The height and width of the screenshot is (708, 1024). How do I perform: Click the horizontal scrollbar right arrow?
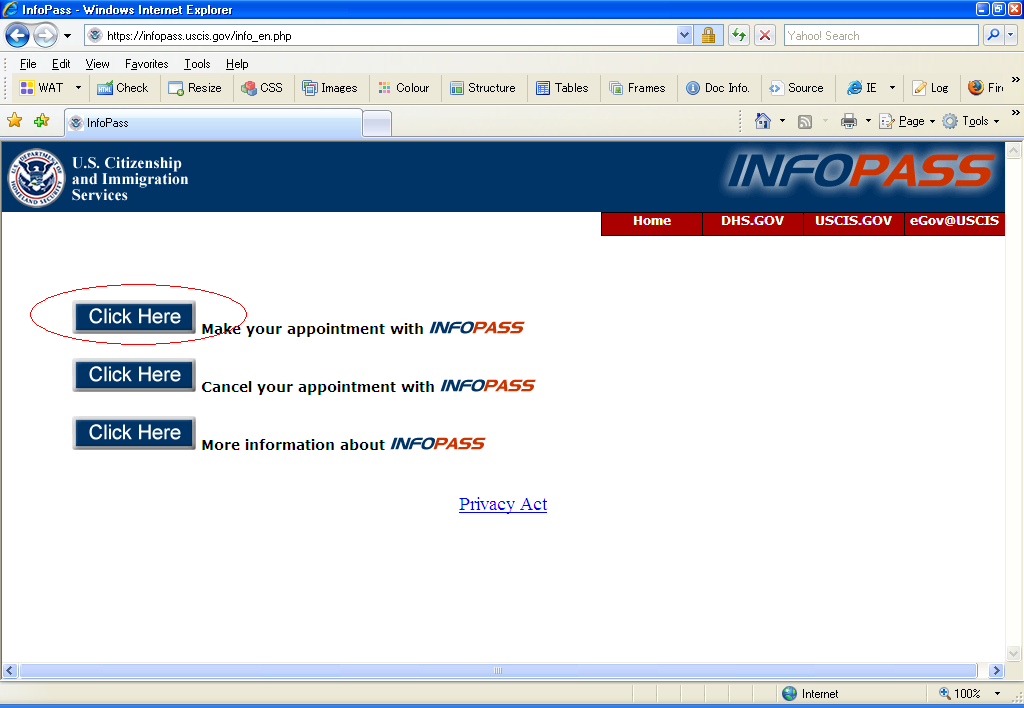point(996,671)
